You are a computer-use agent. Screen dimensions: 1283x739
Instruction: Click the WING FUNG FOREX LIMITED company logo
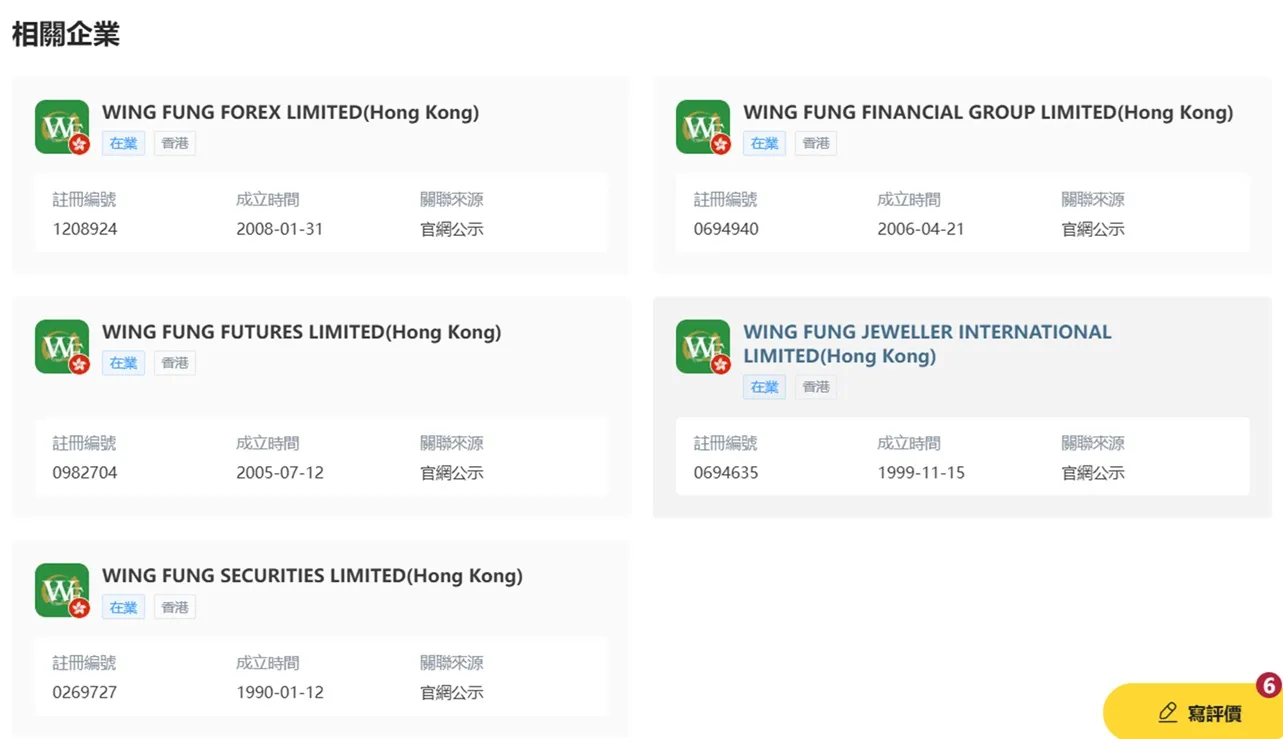tap(62, 127)
